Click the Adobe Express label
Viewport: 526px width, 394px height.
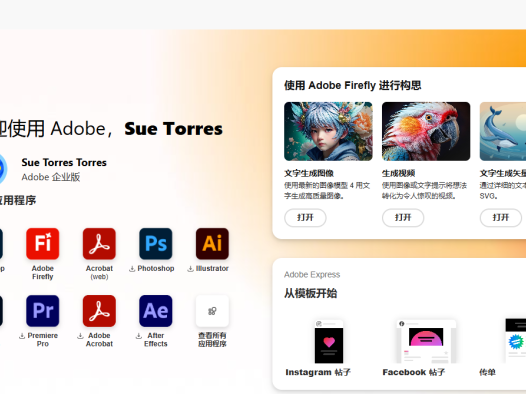pyautogui.click(x=312, y=275)
